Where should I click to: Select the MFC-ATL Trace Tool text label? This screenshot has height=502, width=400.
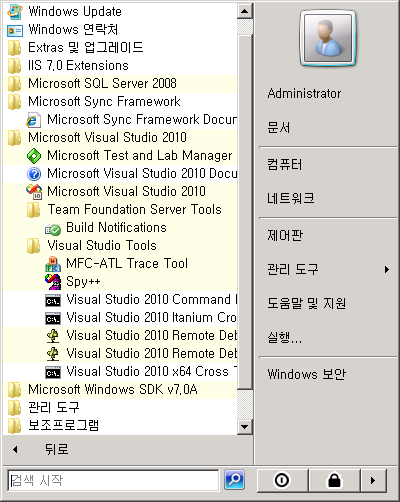tap(127, 264)
